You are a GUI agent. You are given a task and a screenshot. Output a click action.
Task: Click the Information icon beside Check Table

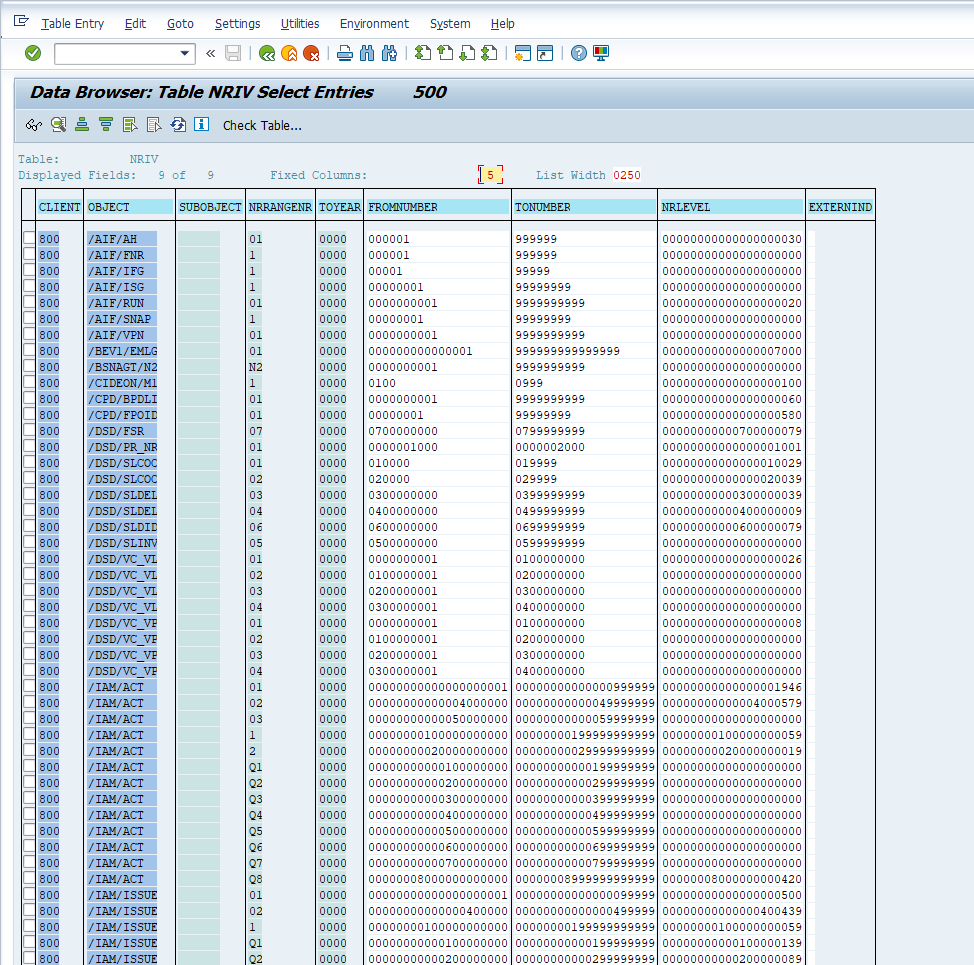(201, 125)
